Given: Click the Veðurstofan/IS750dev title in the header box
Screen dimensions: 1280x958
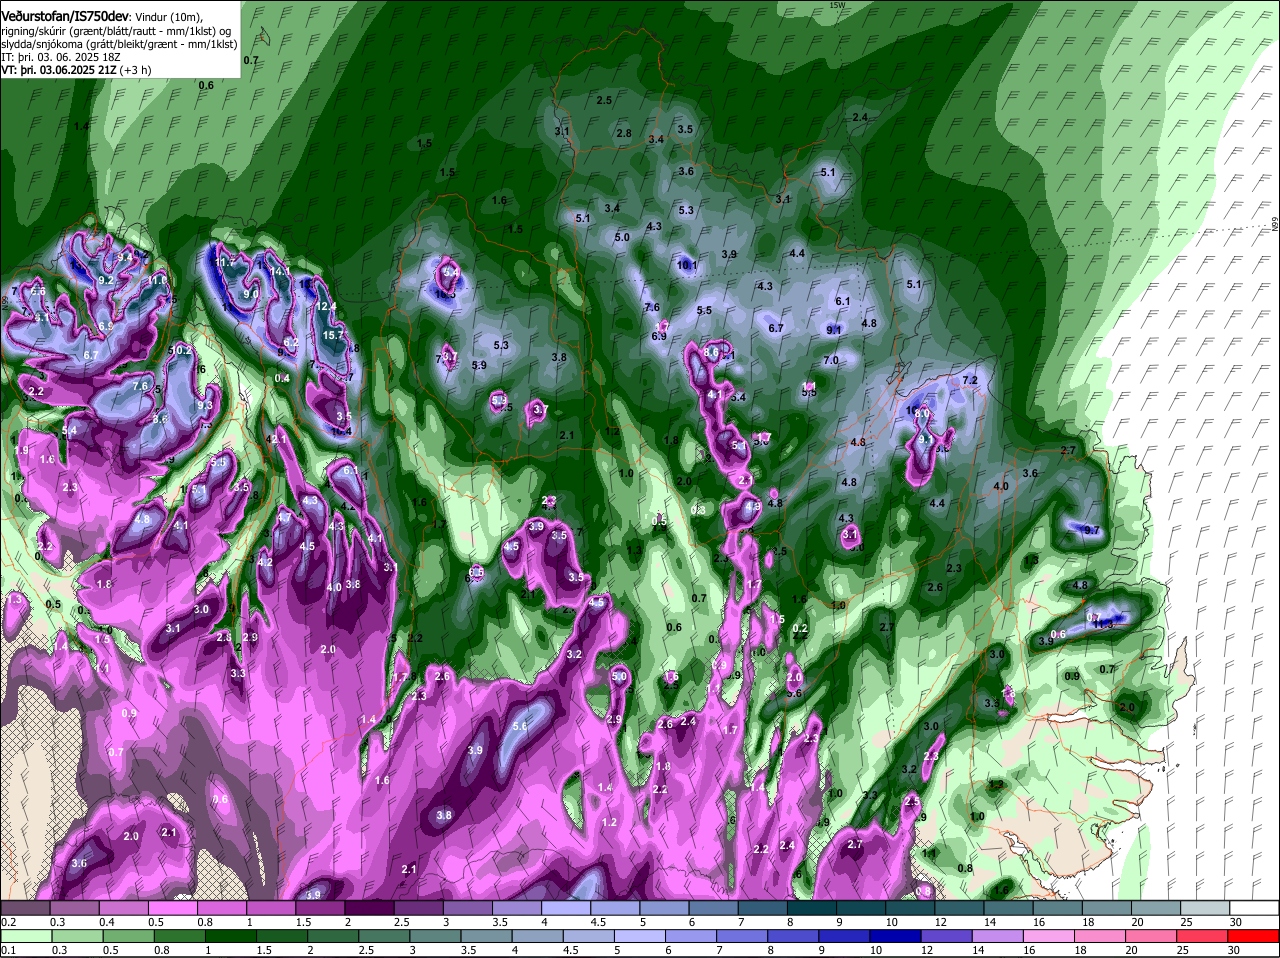Looking at the screenshot, I should (x=65, y=16).
